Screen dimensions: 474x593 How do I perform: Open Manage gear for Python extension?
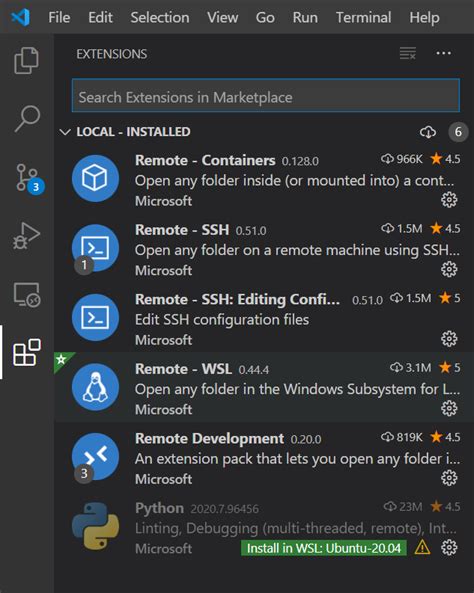pos(449,548)
